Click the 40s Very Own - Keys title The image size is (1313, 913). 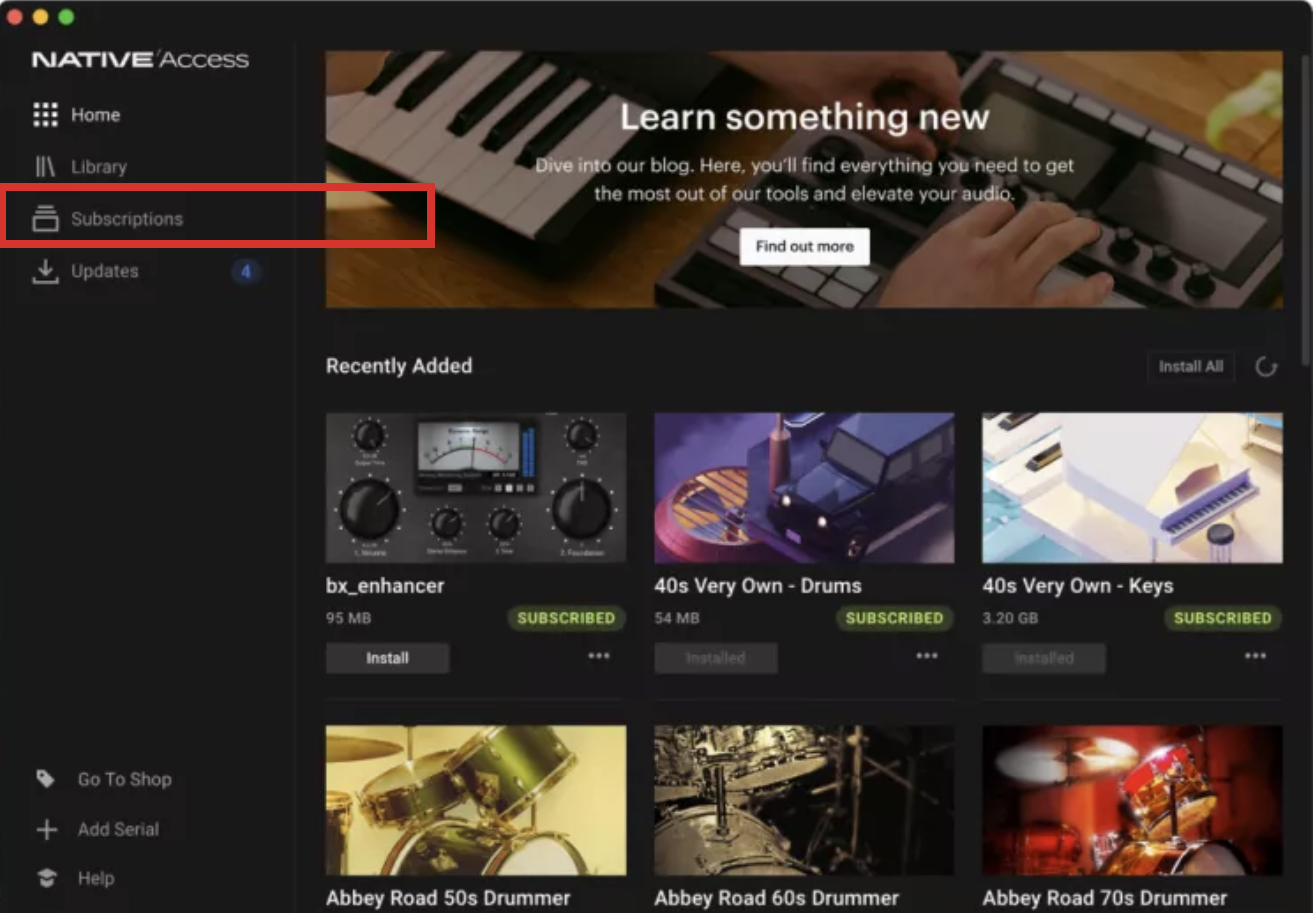1078,586
